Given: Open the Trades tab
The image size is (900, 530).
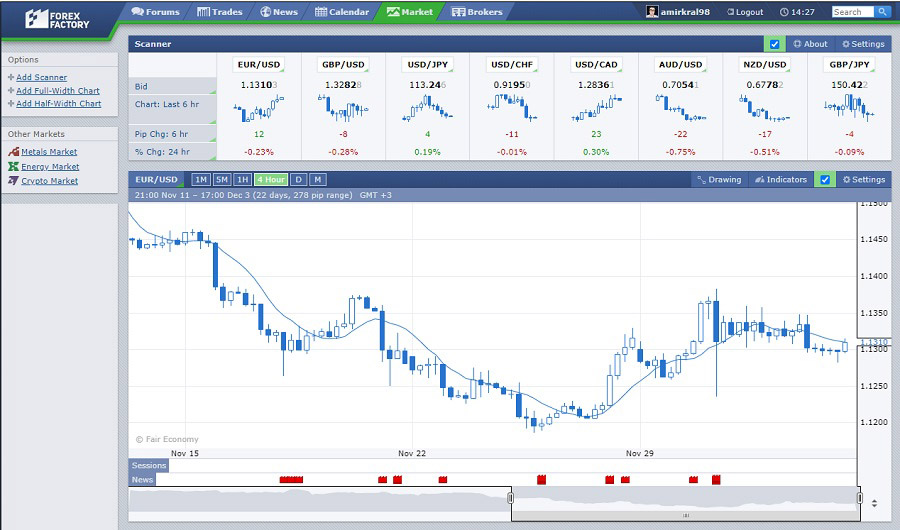Looking at the screenshot, I should point(219,11).
